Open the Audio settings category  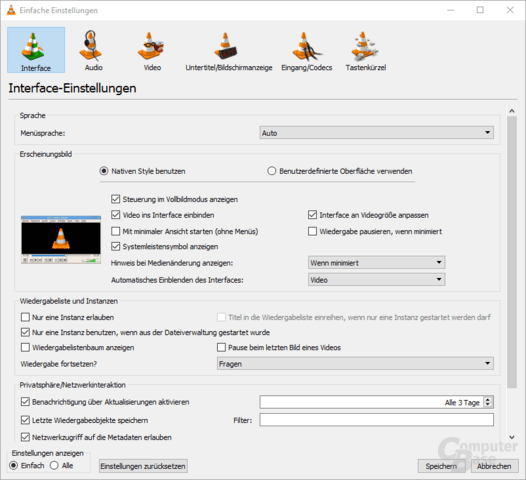coord(93,50)
